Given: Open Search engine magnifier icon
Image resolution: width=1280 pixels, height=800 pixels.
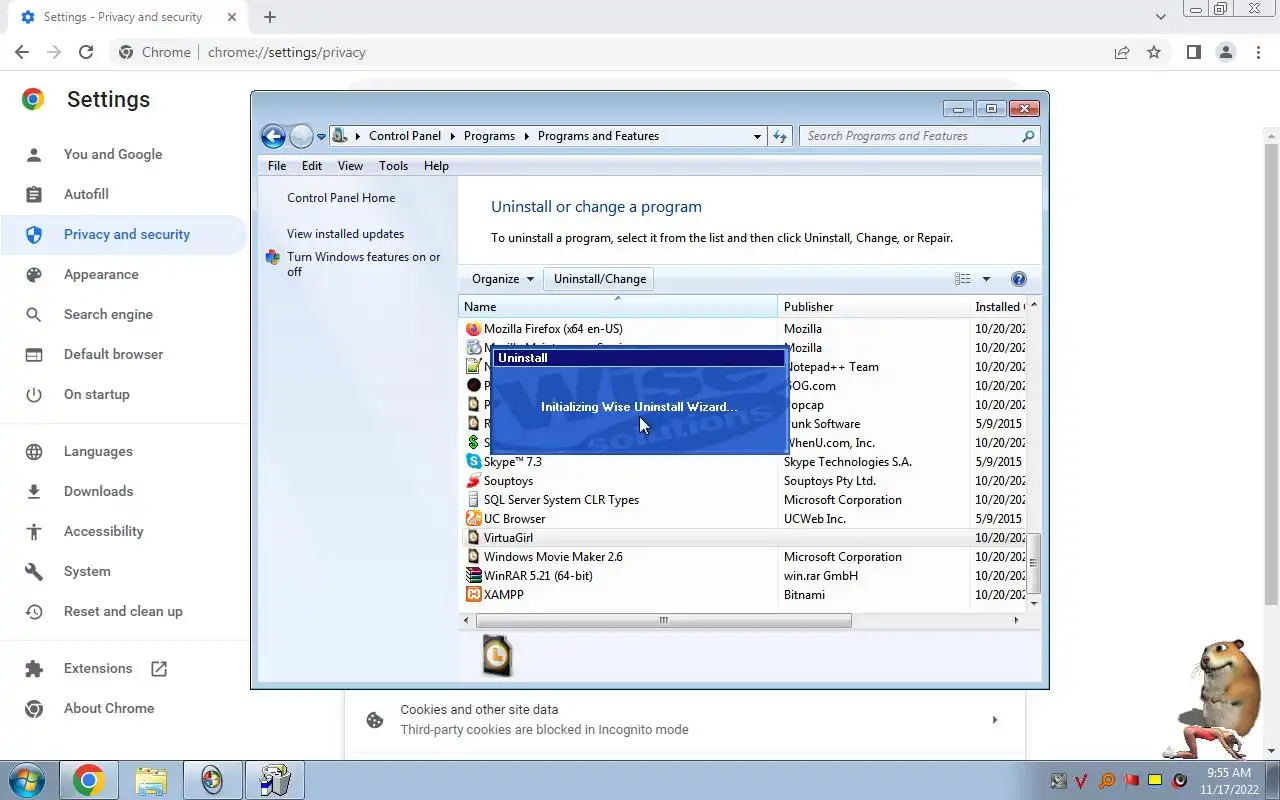Looking at the screenshot, I should coord(34,314).
